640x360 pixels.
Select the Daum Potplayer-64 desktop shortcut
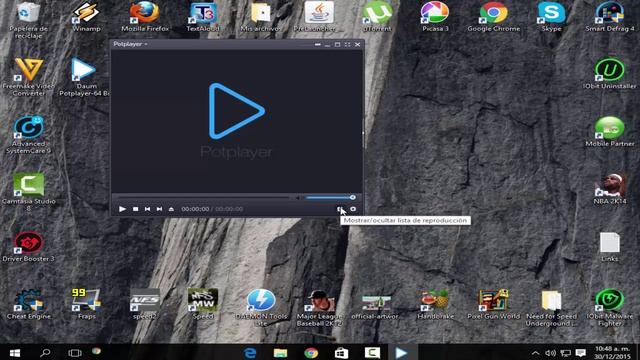click(x=84, y=77)
